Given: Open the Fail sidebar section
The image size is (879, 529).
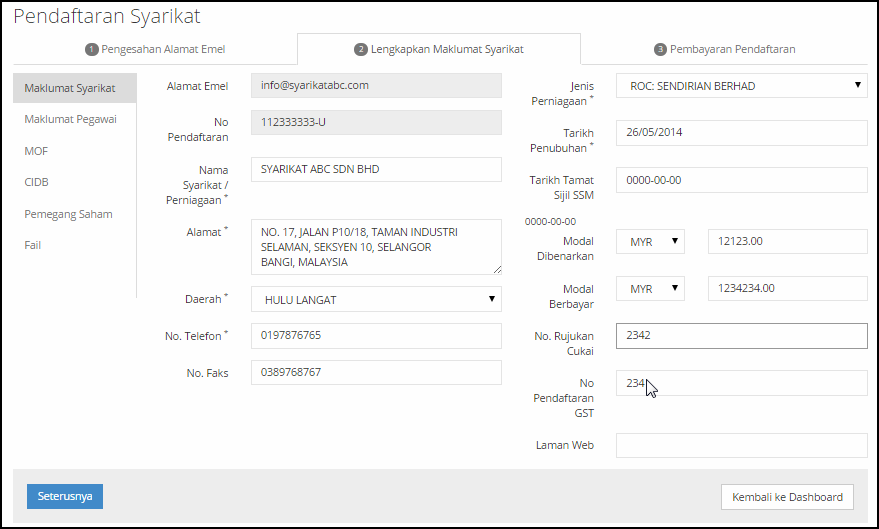Looking at the screenshot, I should pos(33,245).
